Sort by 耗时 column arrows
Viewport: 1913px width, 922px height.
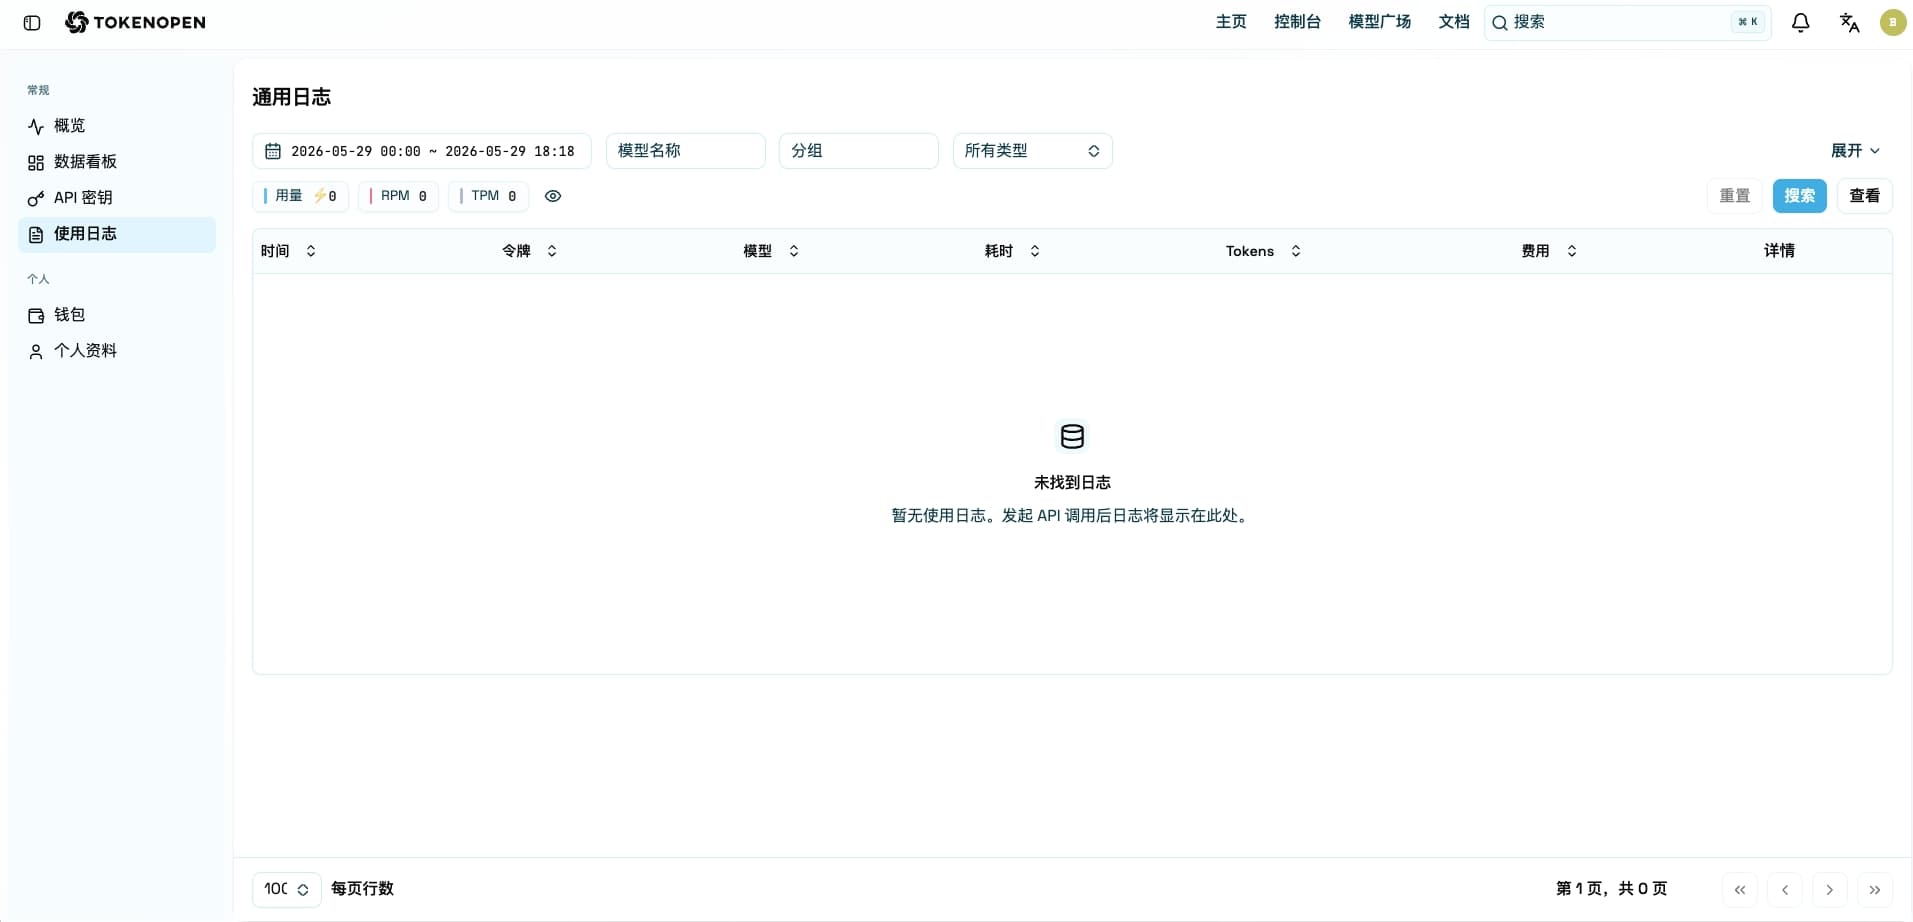(1035, 251)
